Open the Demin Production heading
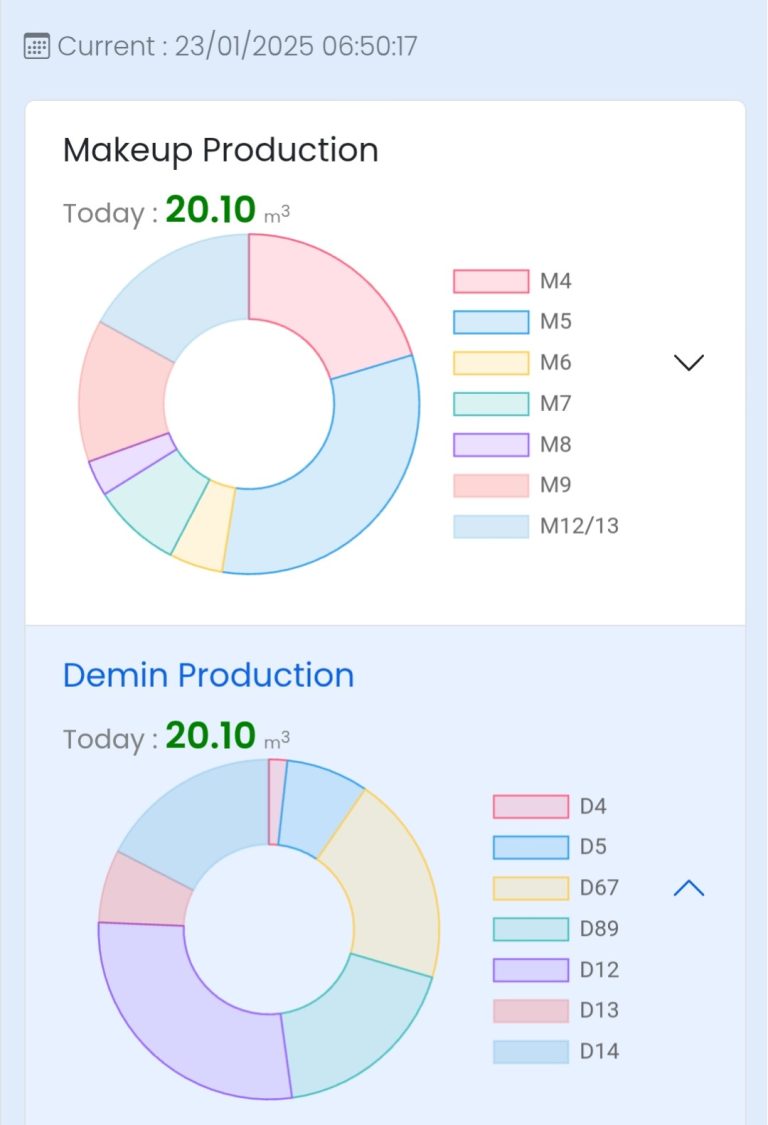The height and width of the screenshot is (1125, 768). coord(208,675)
